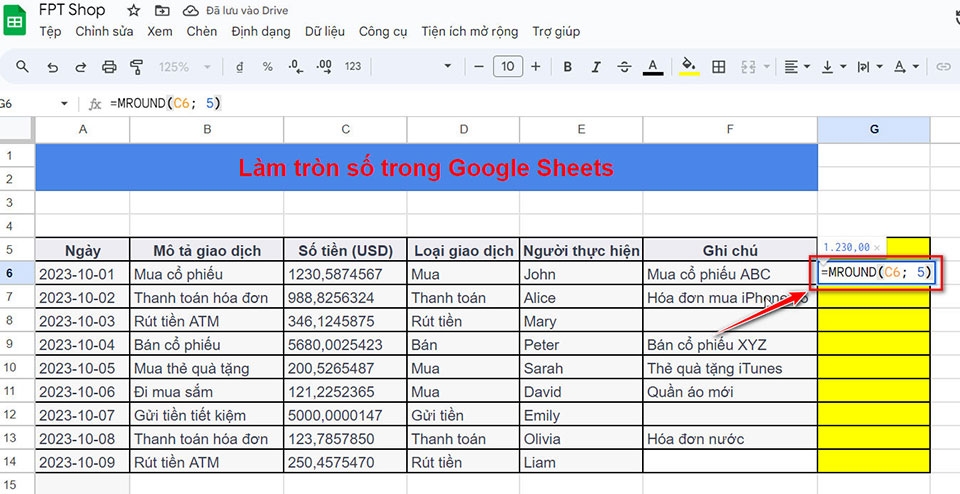Screen dimensions: 960x494
Task: Open the zoom 125% dropdown
Action: click(x=185, y=67)
